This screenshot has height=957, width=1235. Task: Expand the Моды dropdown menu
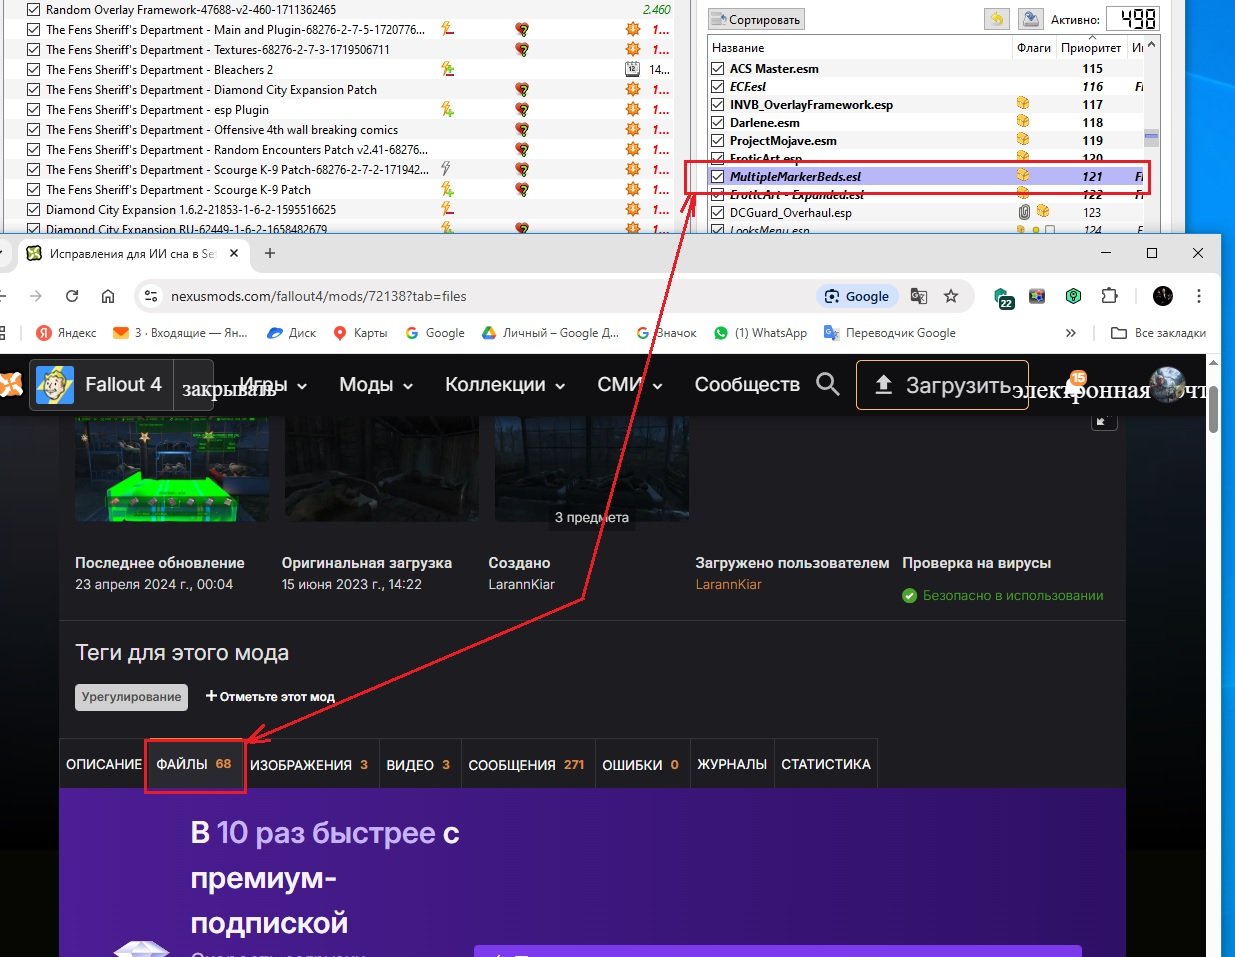click(376, 385)
